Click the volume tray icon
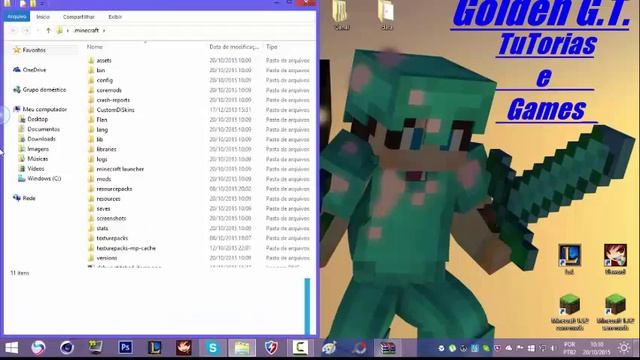 [x=553, y=348]
